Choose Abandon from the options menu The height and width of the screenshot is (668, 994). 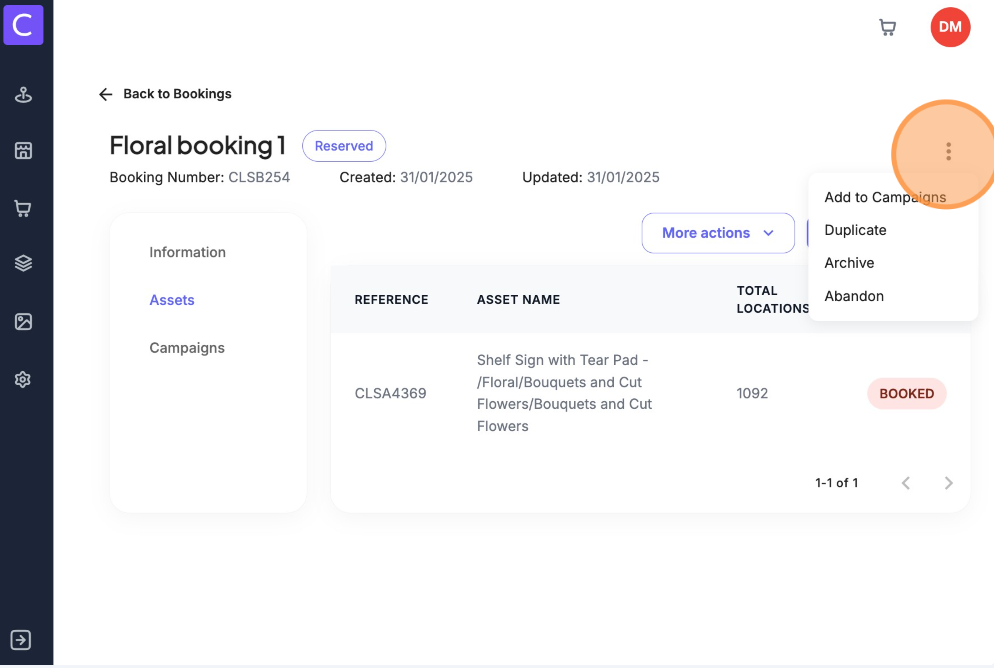(x=854, y=296)
